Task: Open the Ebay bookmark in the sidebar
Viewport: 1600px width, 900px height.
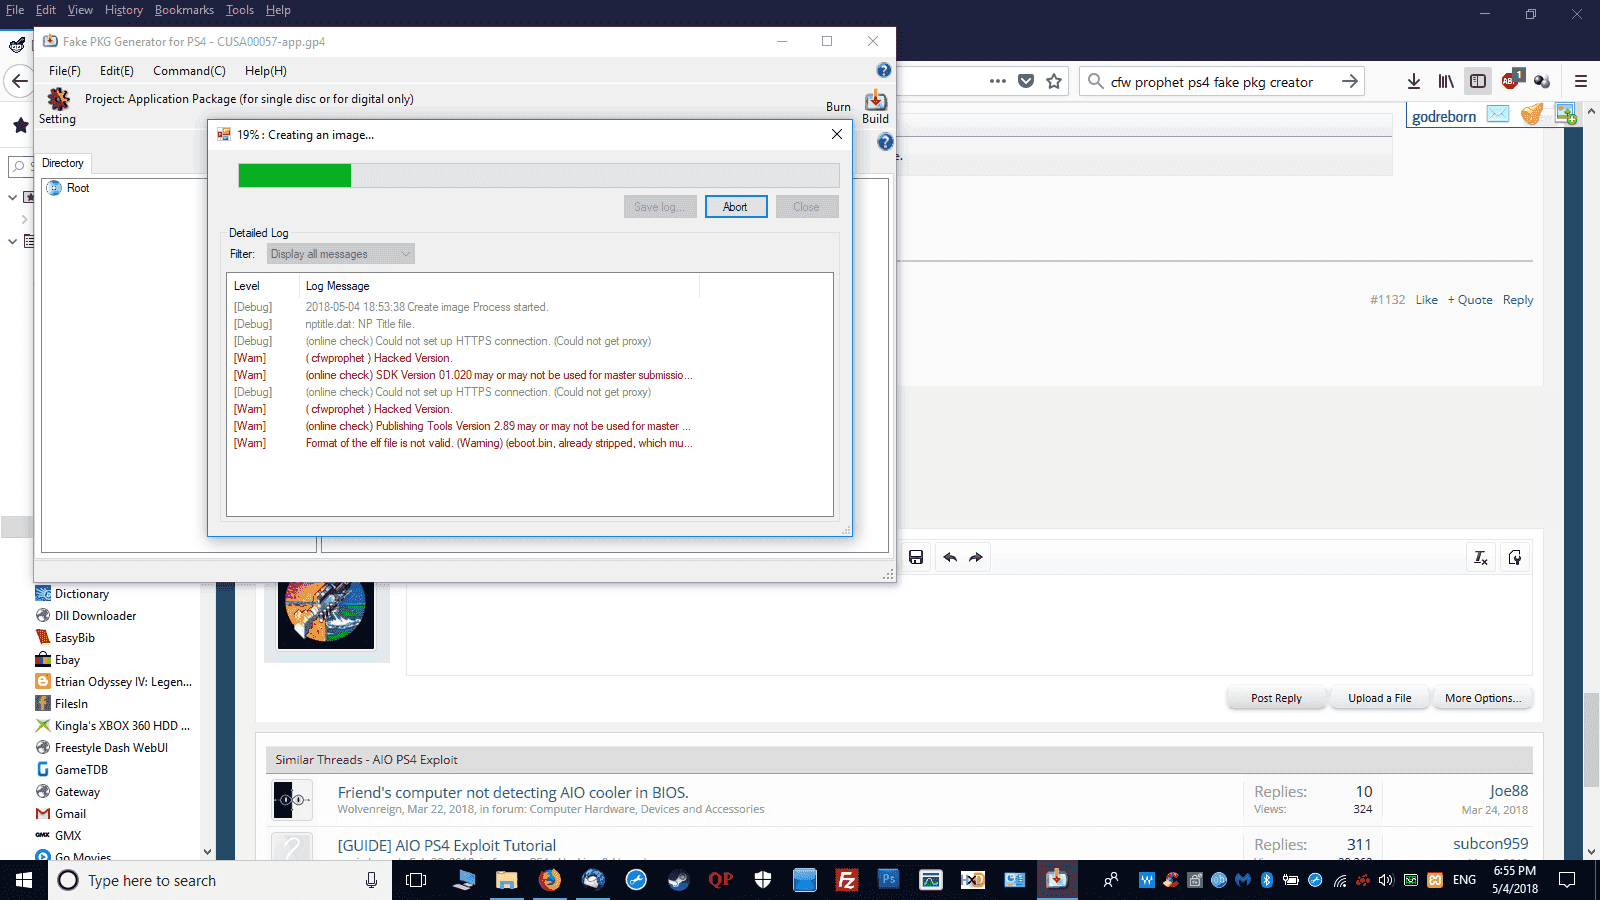Action: (x=67, y=660)
